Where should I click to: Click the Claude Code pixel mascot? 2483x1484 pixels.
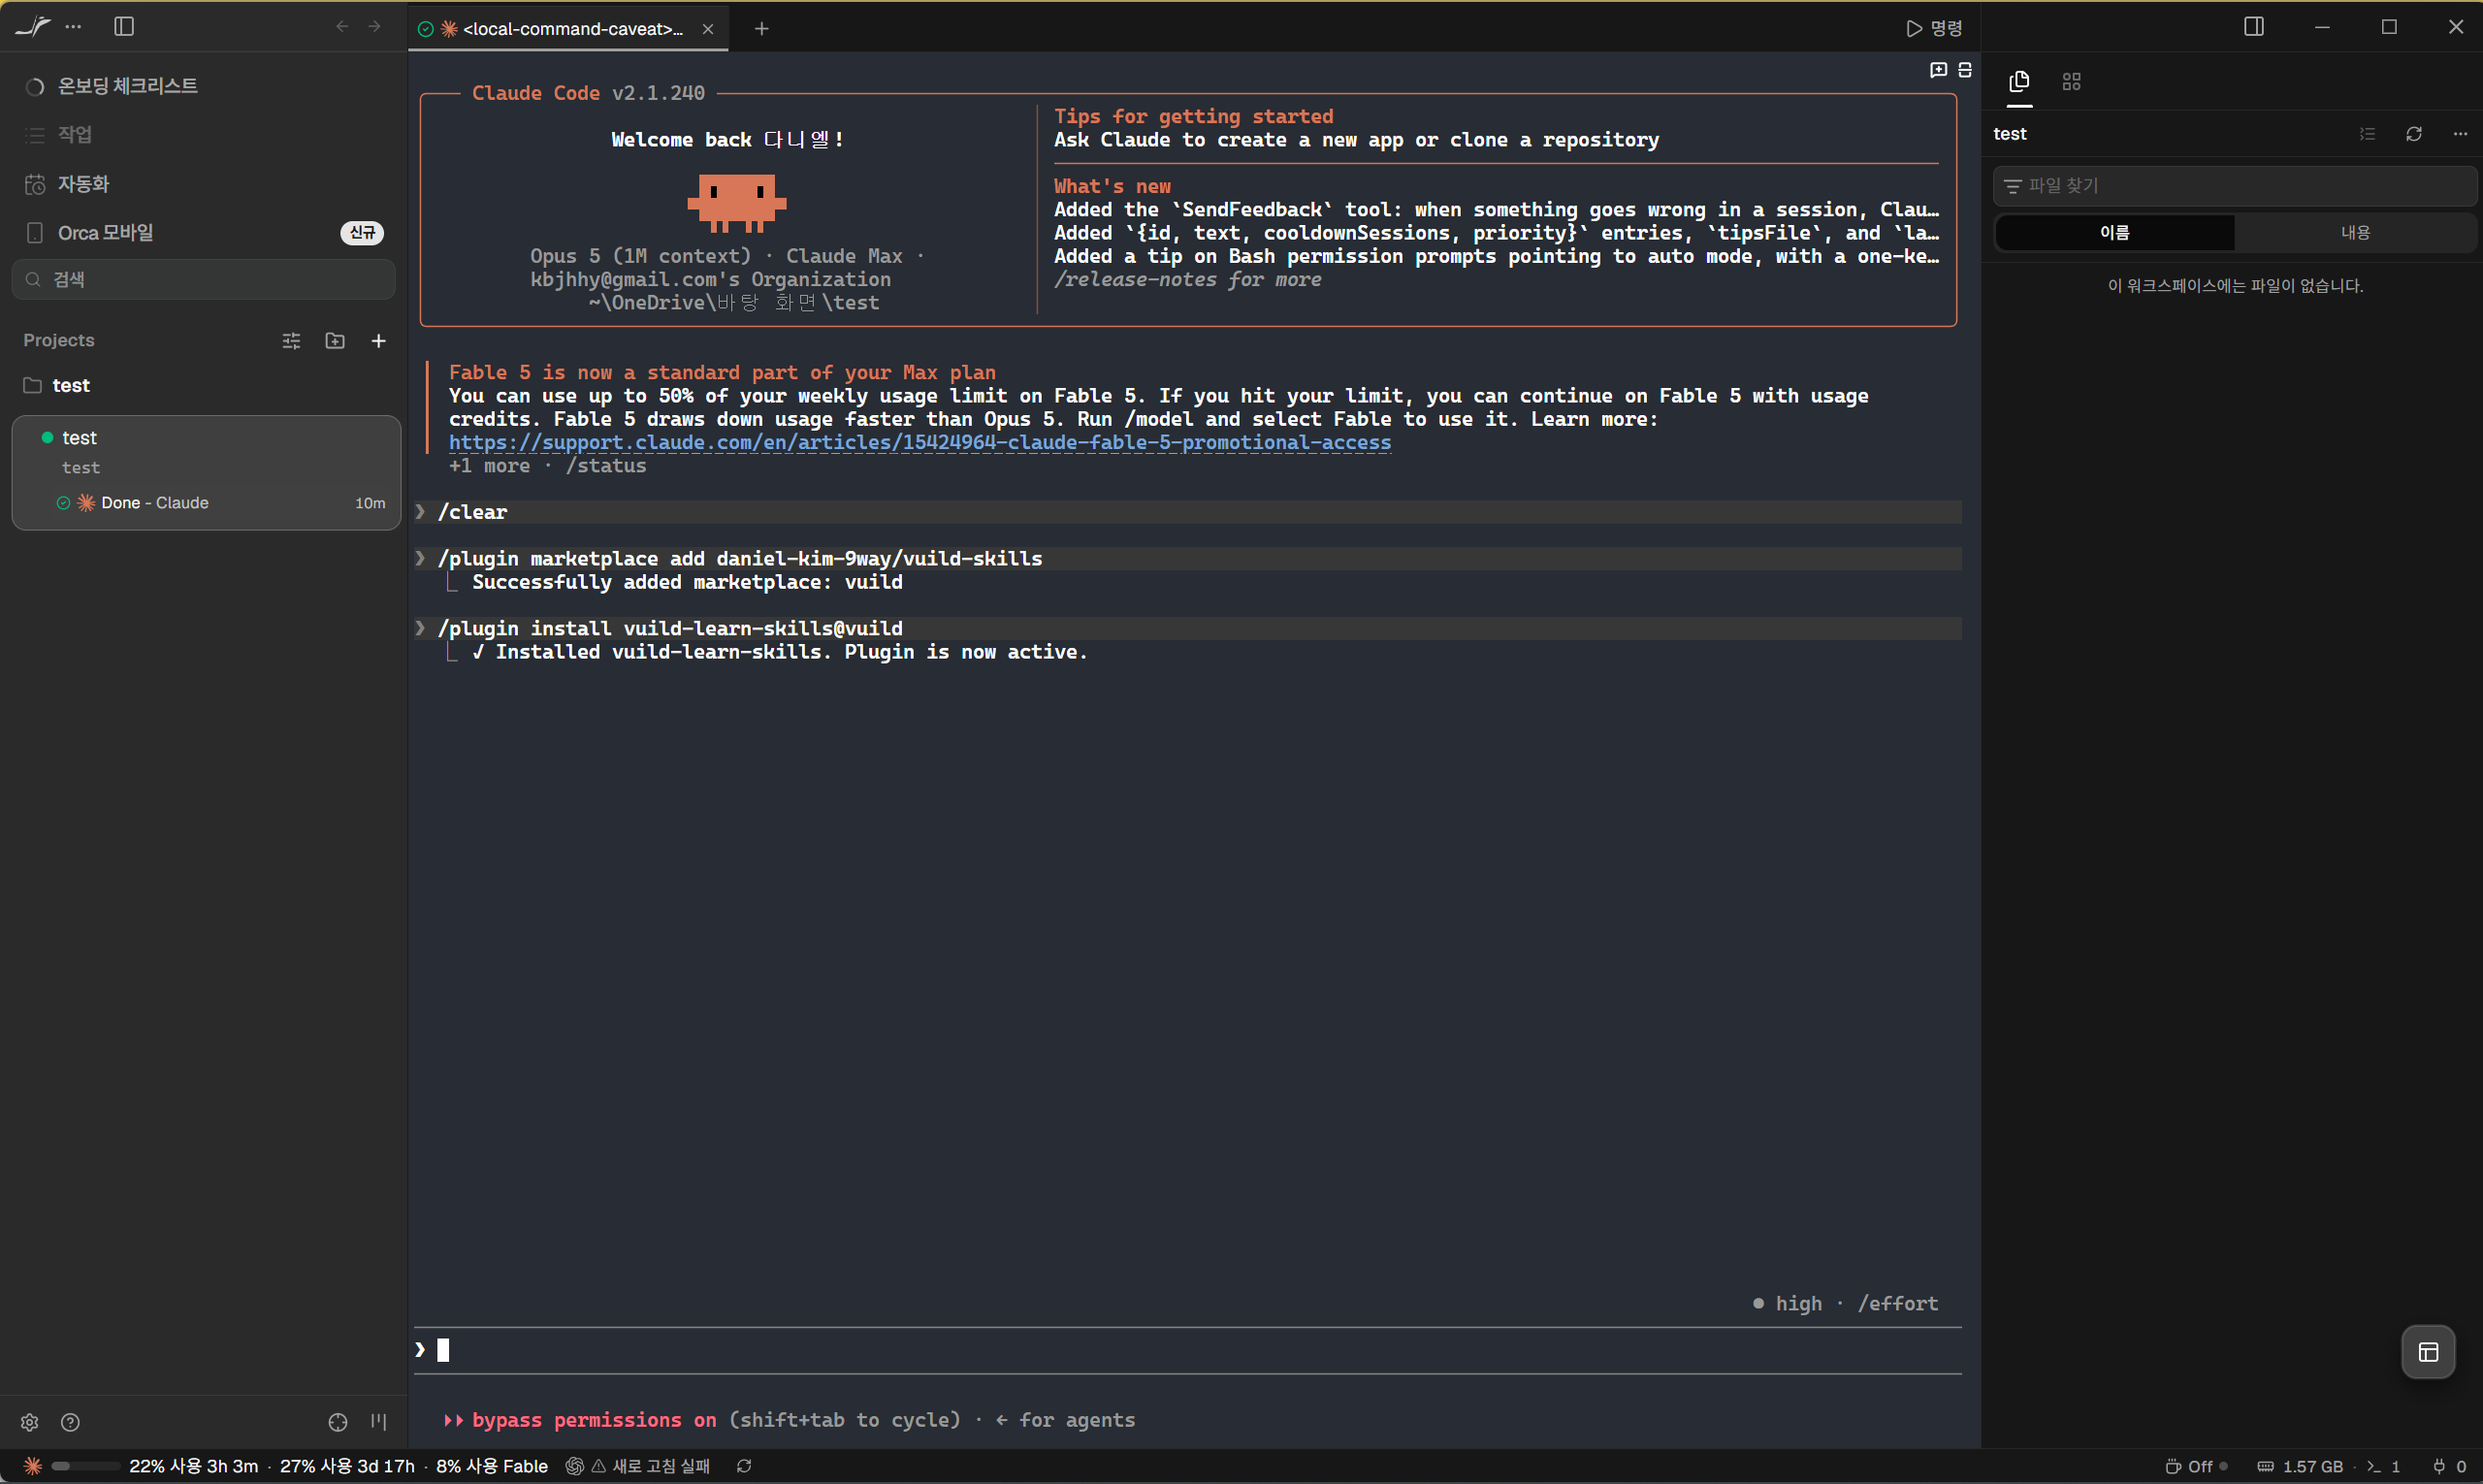(737, 203)
